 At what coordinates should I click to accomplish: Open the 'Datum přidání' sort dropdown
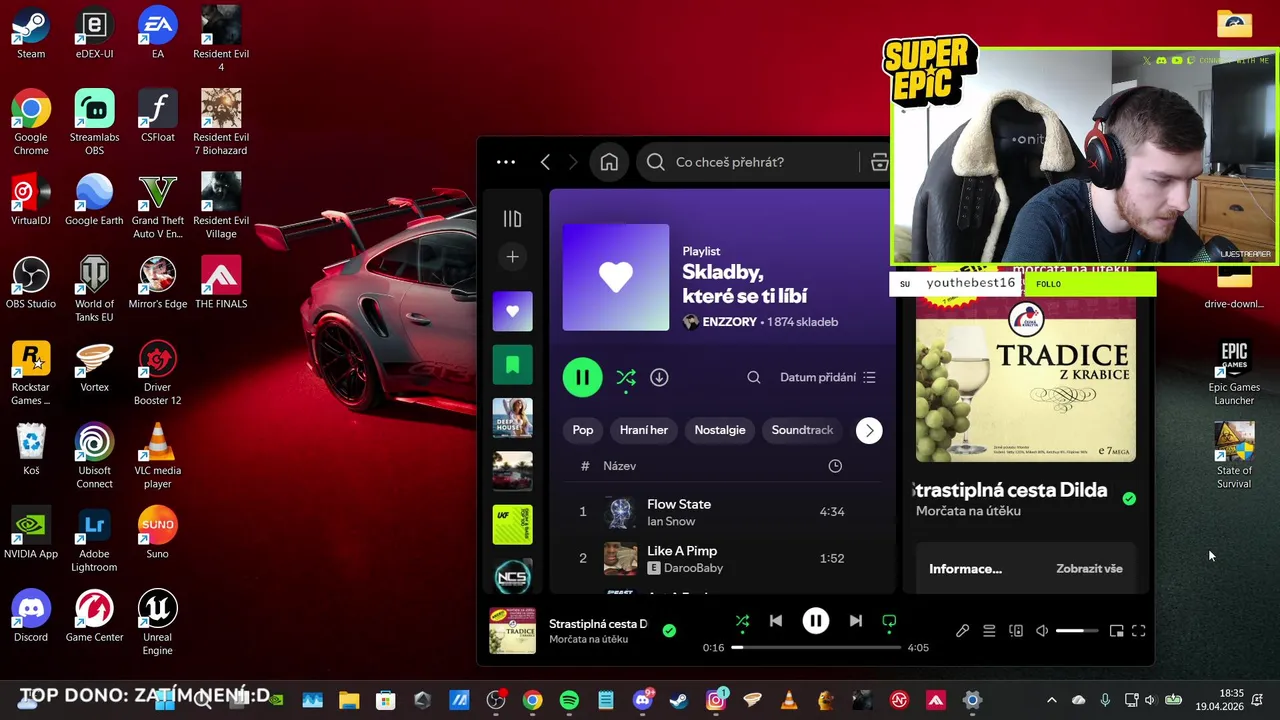click(828, 377)
